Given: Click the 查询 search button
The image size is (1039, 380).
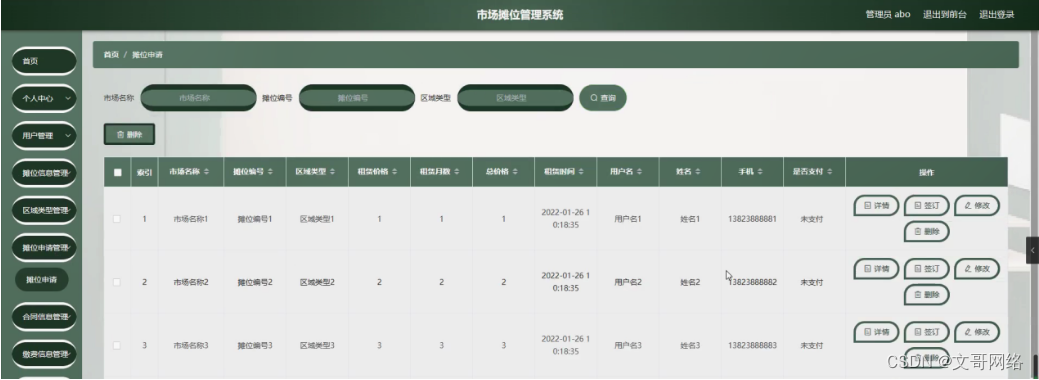Looking at the screenshot, I should tap(602, 97).
